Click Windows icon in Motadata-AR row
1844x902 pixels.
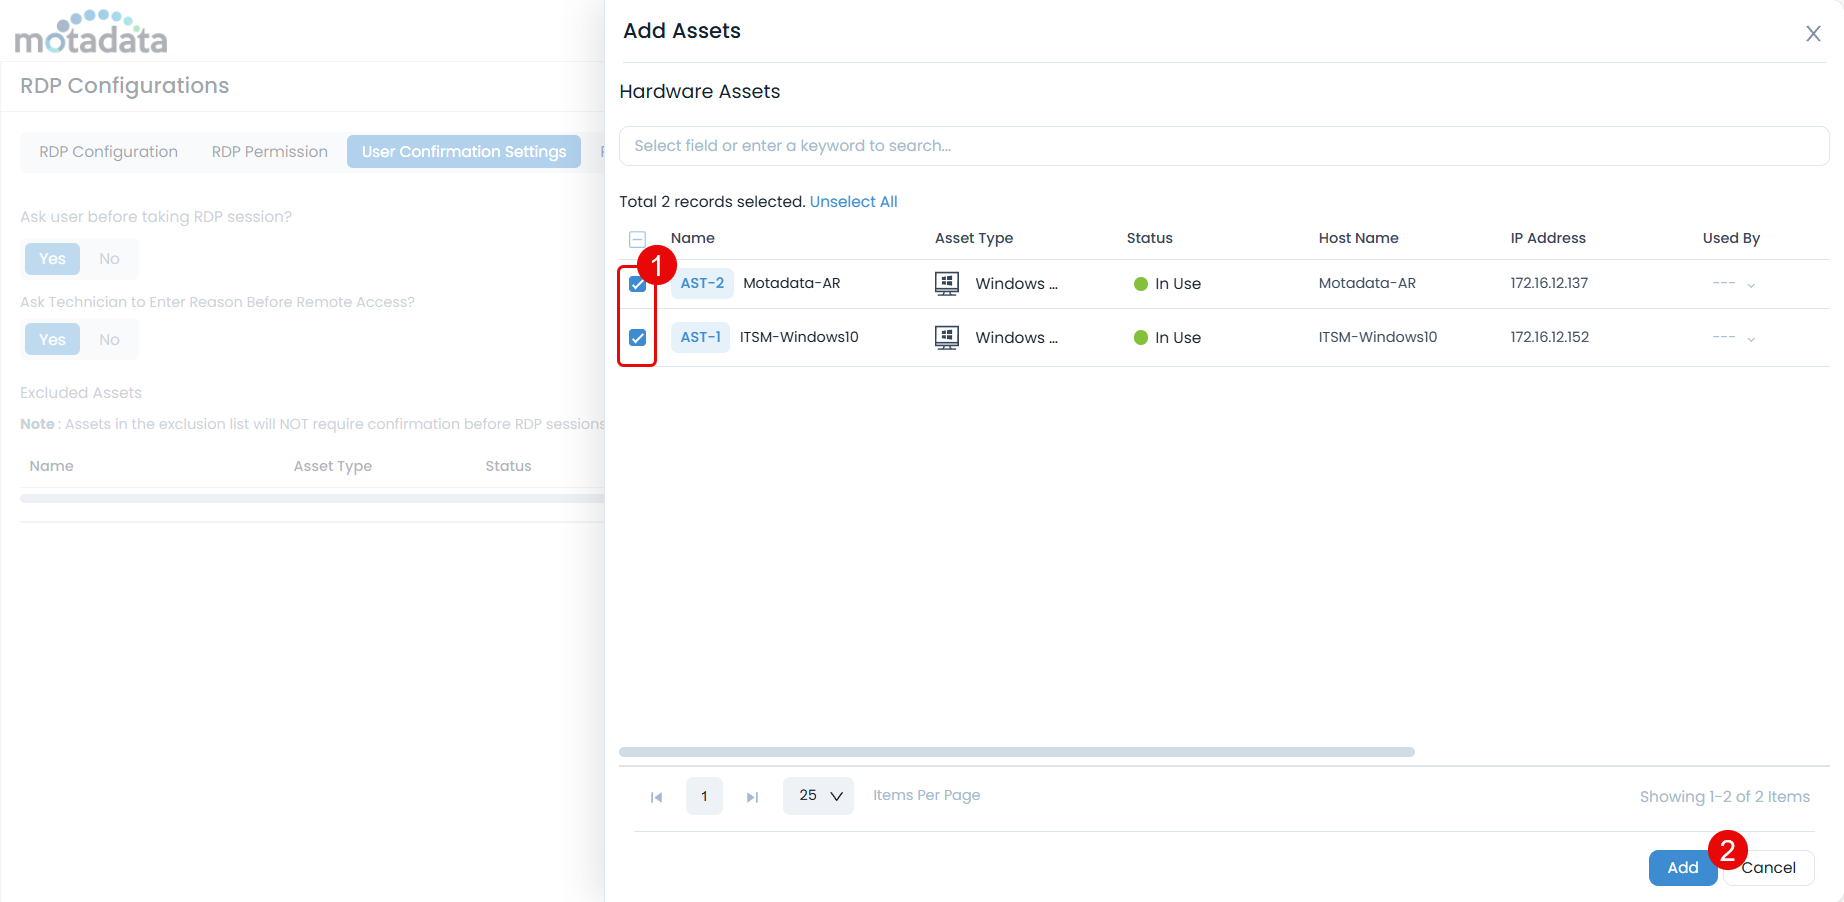pyautogui.click(x=946, y=284)
